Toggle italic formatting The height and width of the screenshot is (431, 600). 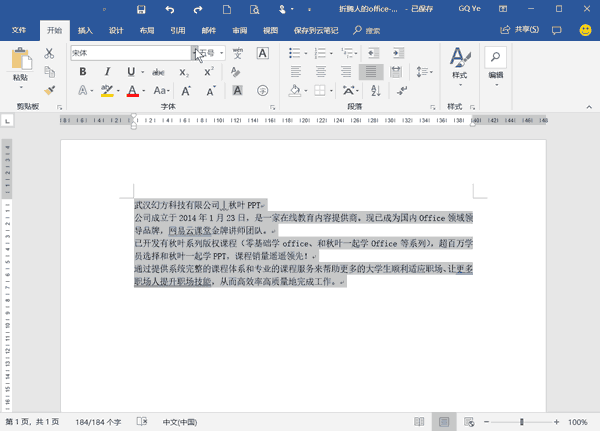(x=108, y=72)
